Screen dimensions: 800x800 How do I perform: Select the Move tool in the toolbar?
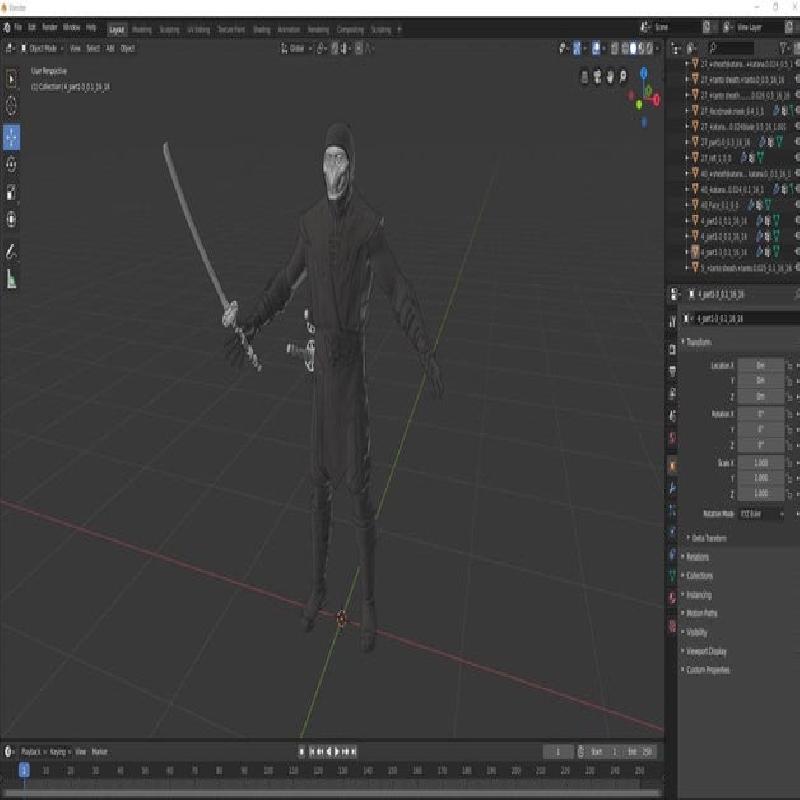click(11, 136)
